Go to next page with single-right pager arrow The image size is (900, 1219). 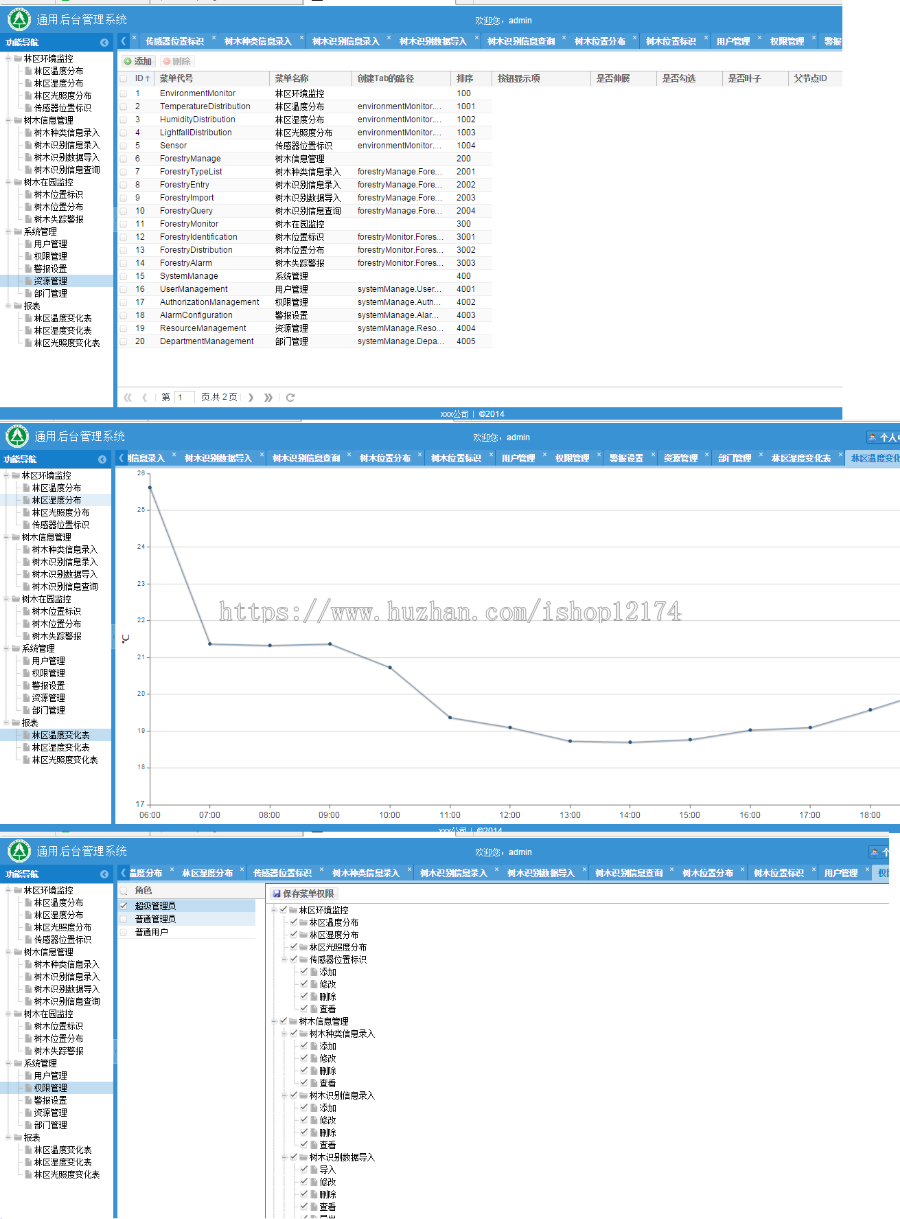(x=250, y=397)
